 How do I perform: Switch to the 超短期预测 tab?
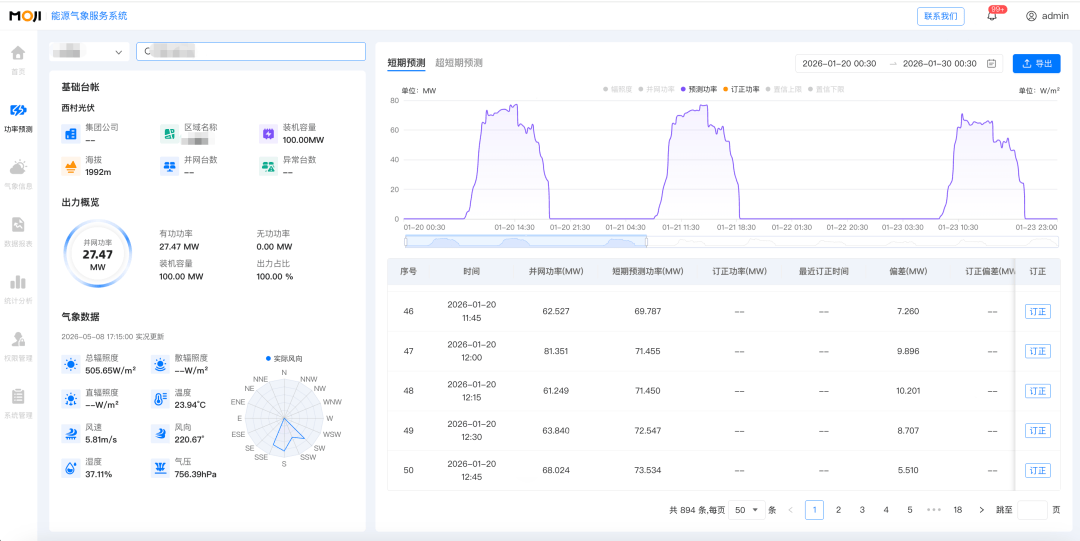click(x=459, y=63)
